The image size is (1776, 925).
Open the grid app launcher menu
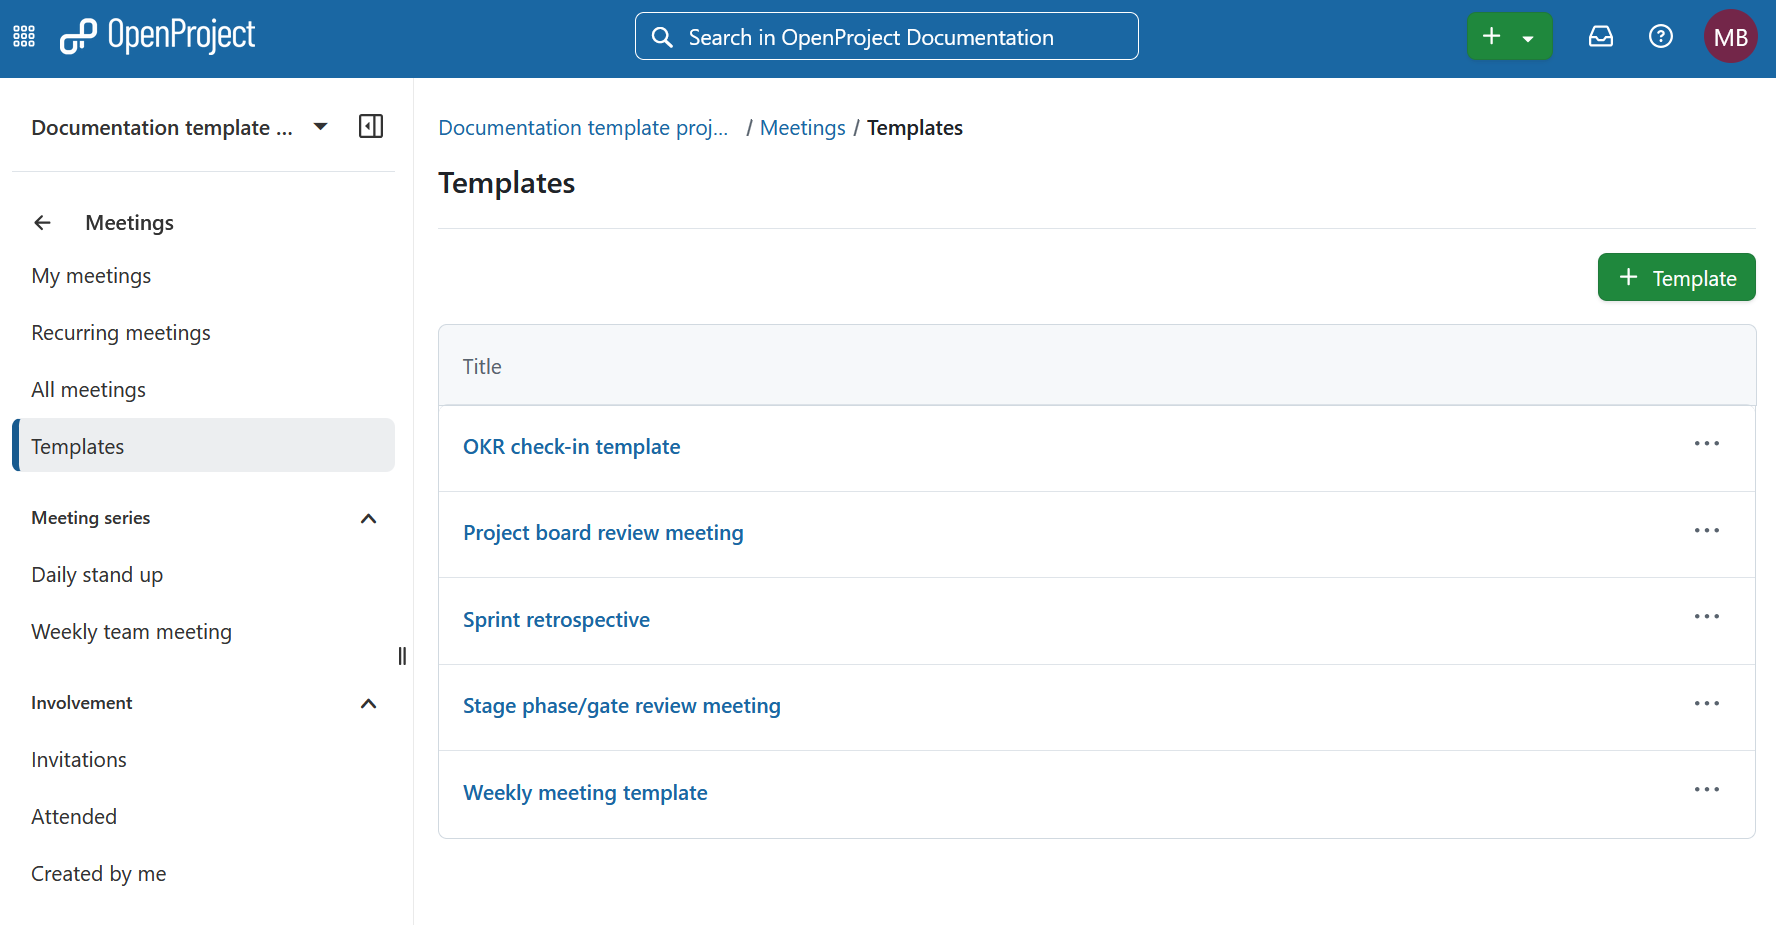(x=23, y=35)
